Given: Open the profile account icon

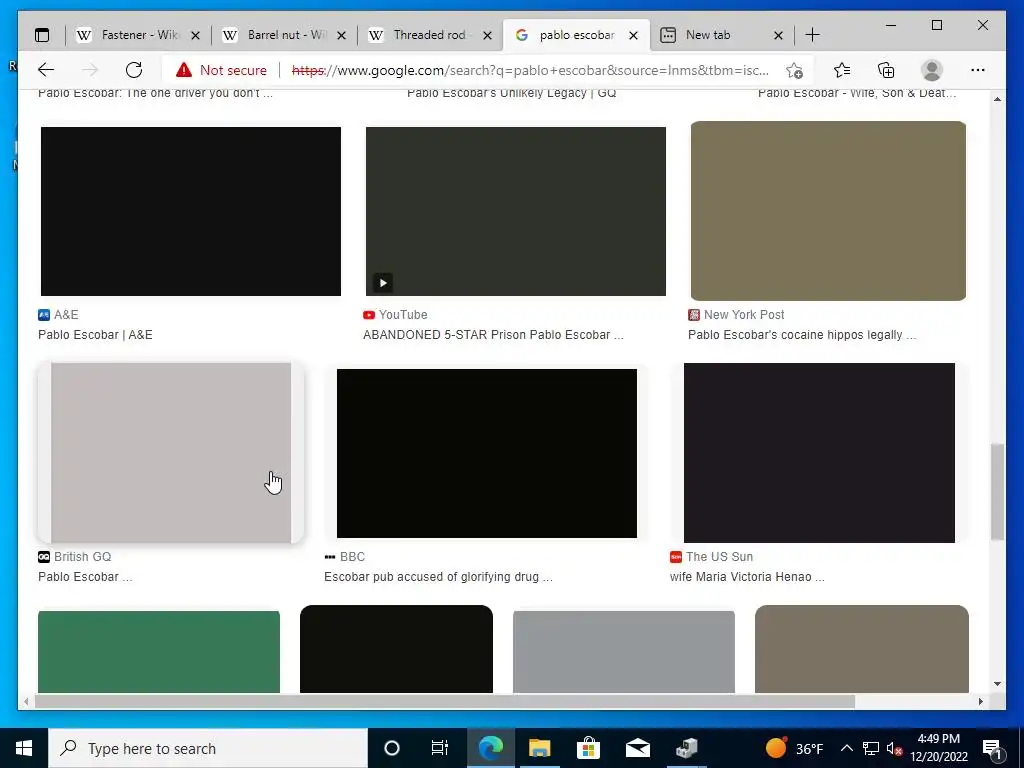Looking at the screenshot, I should (932, 70).
